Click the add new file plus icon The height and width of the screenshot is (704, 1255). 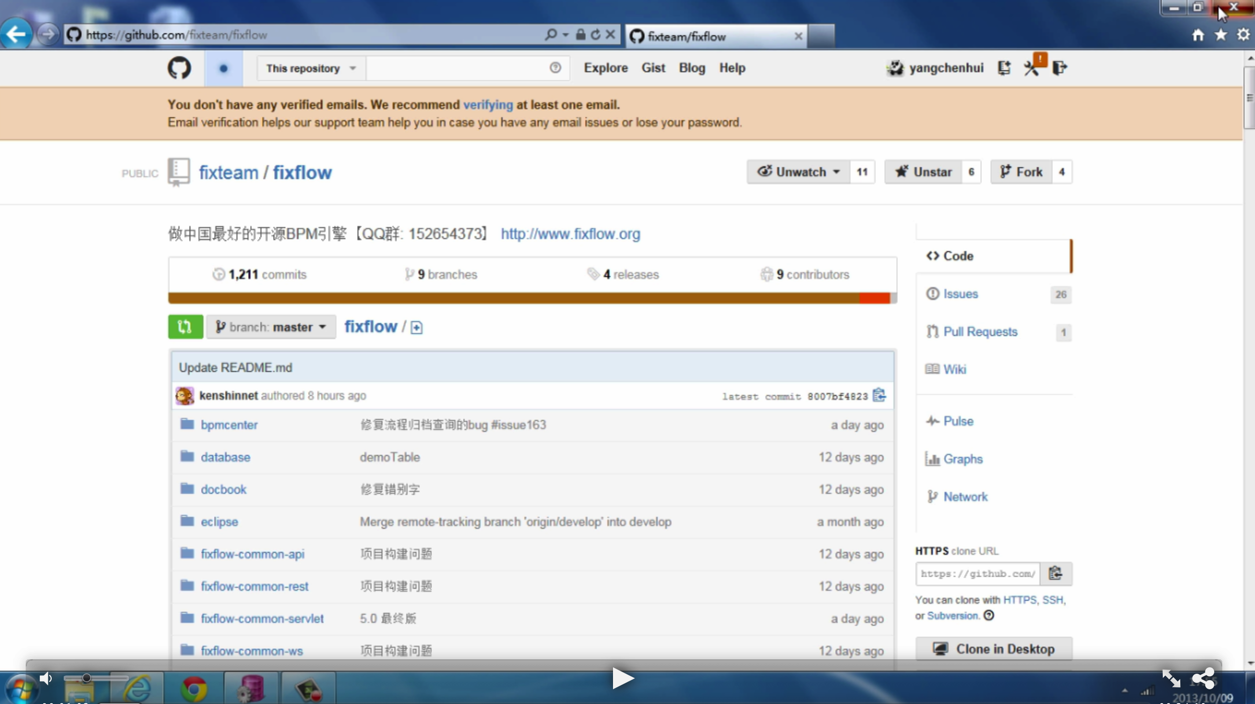point(417,328)
